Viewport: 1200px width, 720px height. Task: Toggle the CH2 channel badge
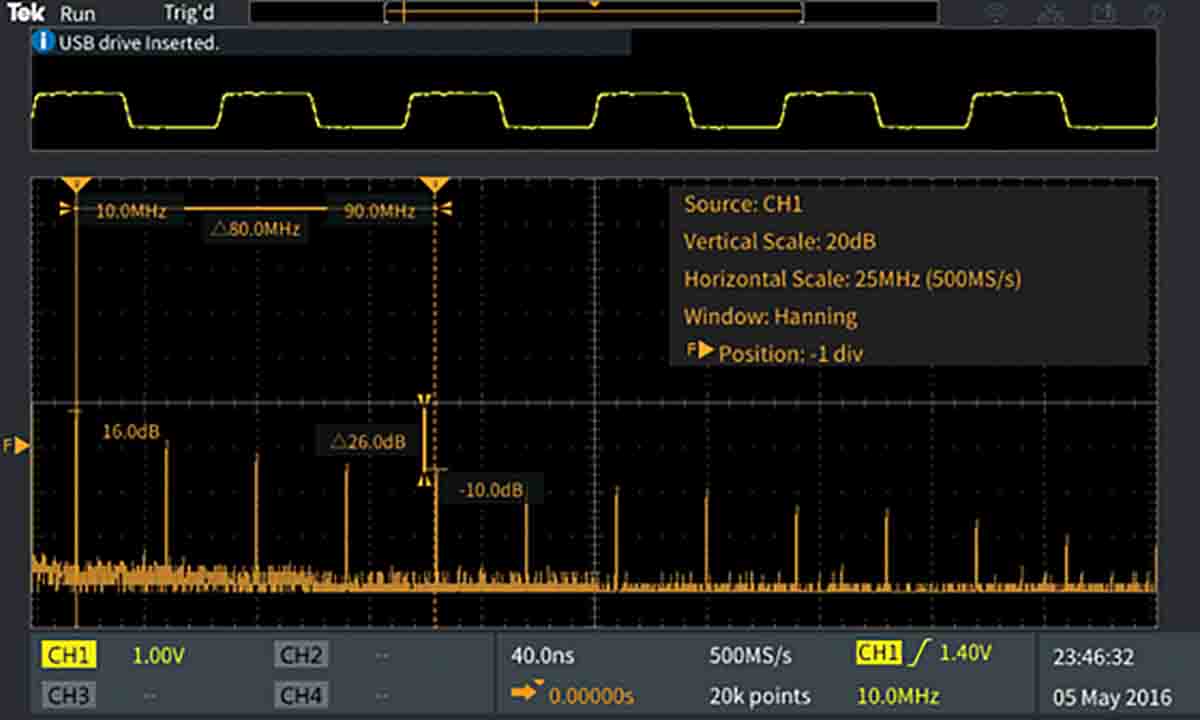tap(301, 656)
